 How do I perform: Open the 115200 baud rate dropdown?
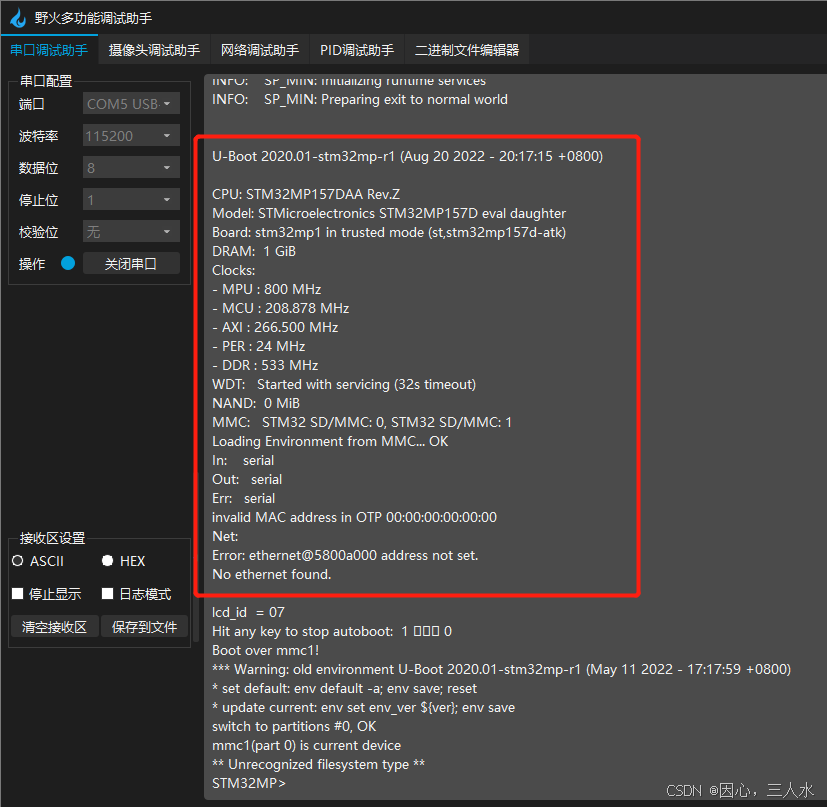131,136
